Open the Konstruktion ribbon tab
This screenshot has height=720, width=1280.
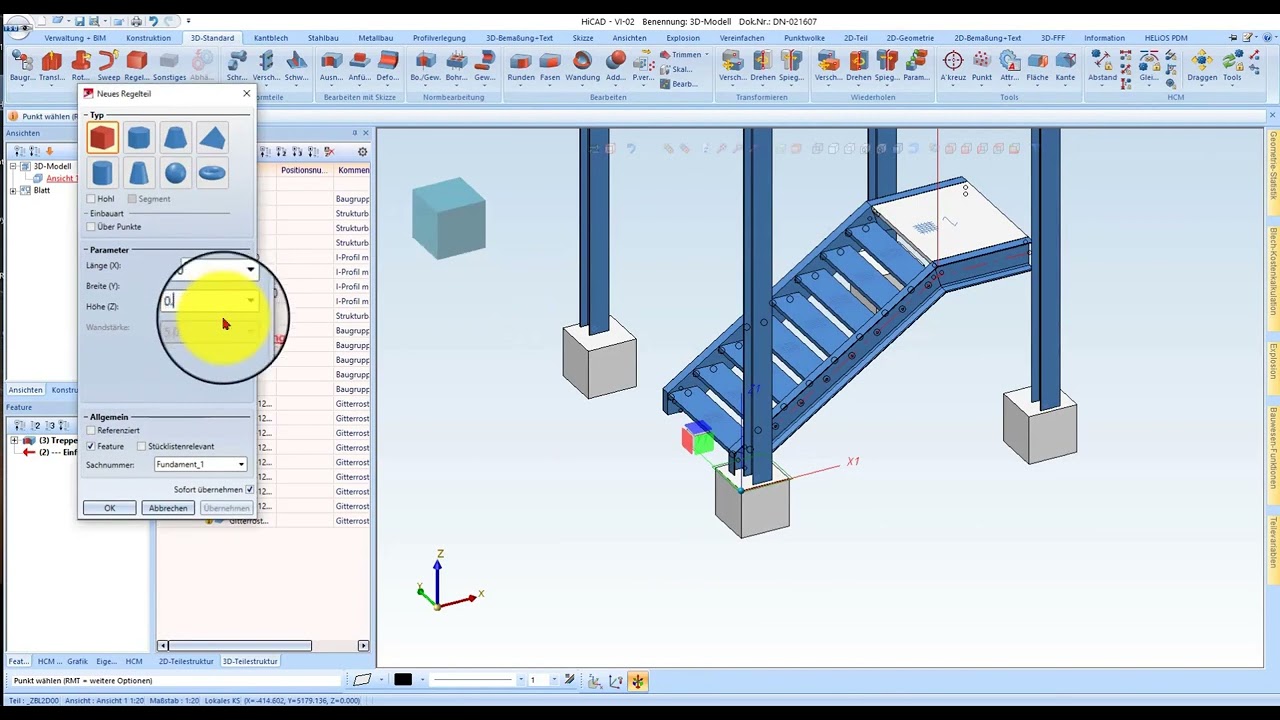tap(148, 38)
